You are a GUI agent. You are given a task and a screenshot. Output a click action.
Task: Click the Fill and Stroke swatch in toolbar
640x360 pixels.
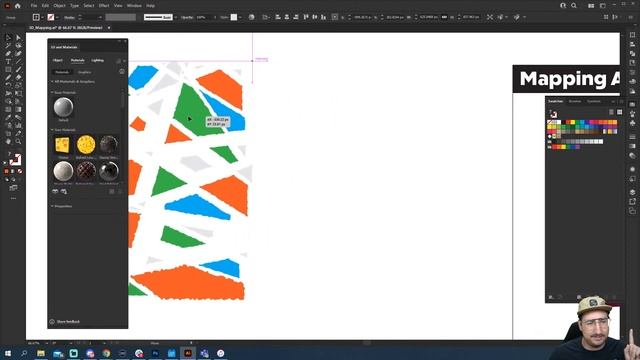[x=15, y=159]
